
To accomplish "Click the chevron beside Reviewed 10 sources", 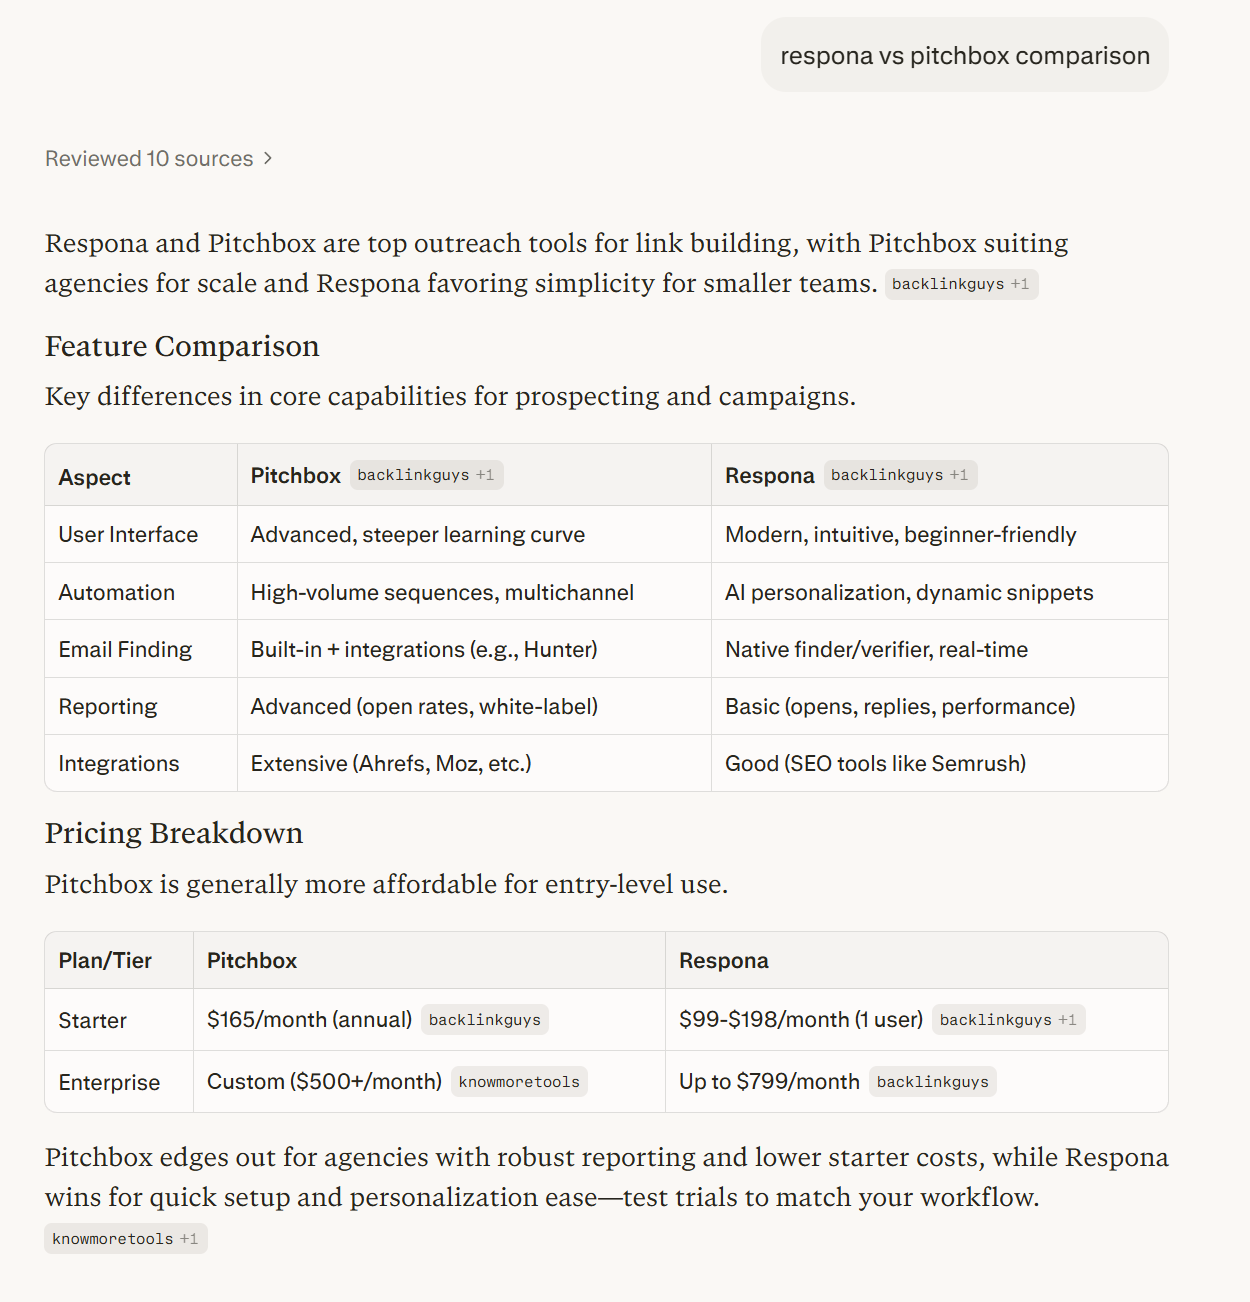I will point(267,158).
